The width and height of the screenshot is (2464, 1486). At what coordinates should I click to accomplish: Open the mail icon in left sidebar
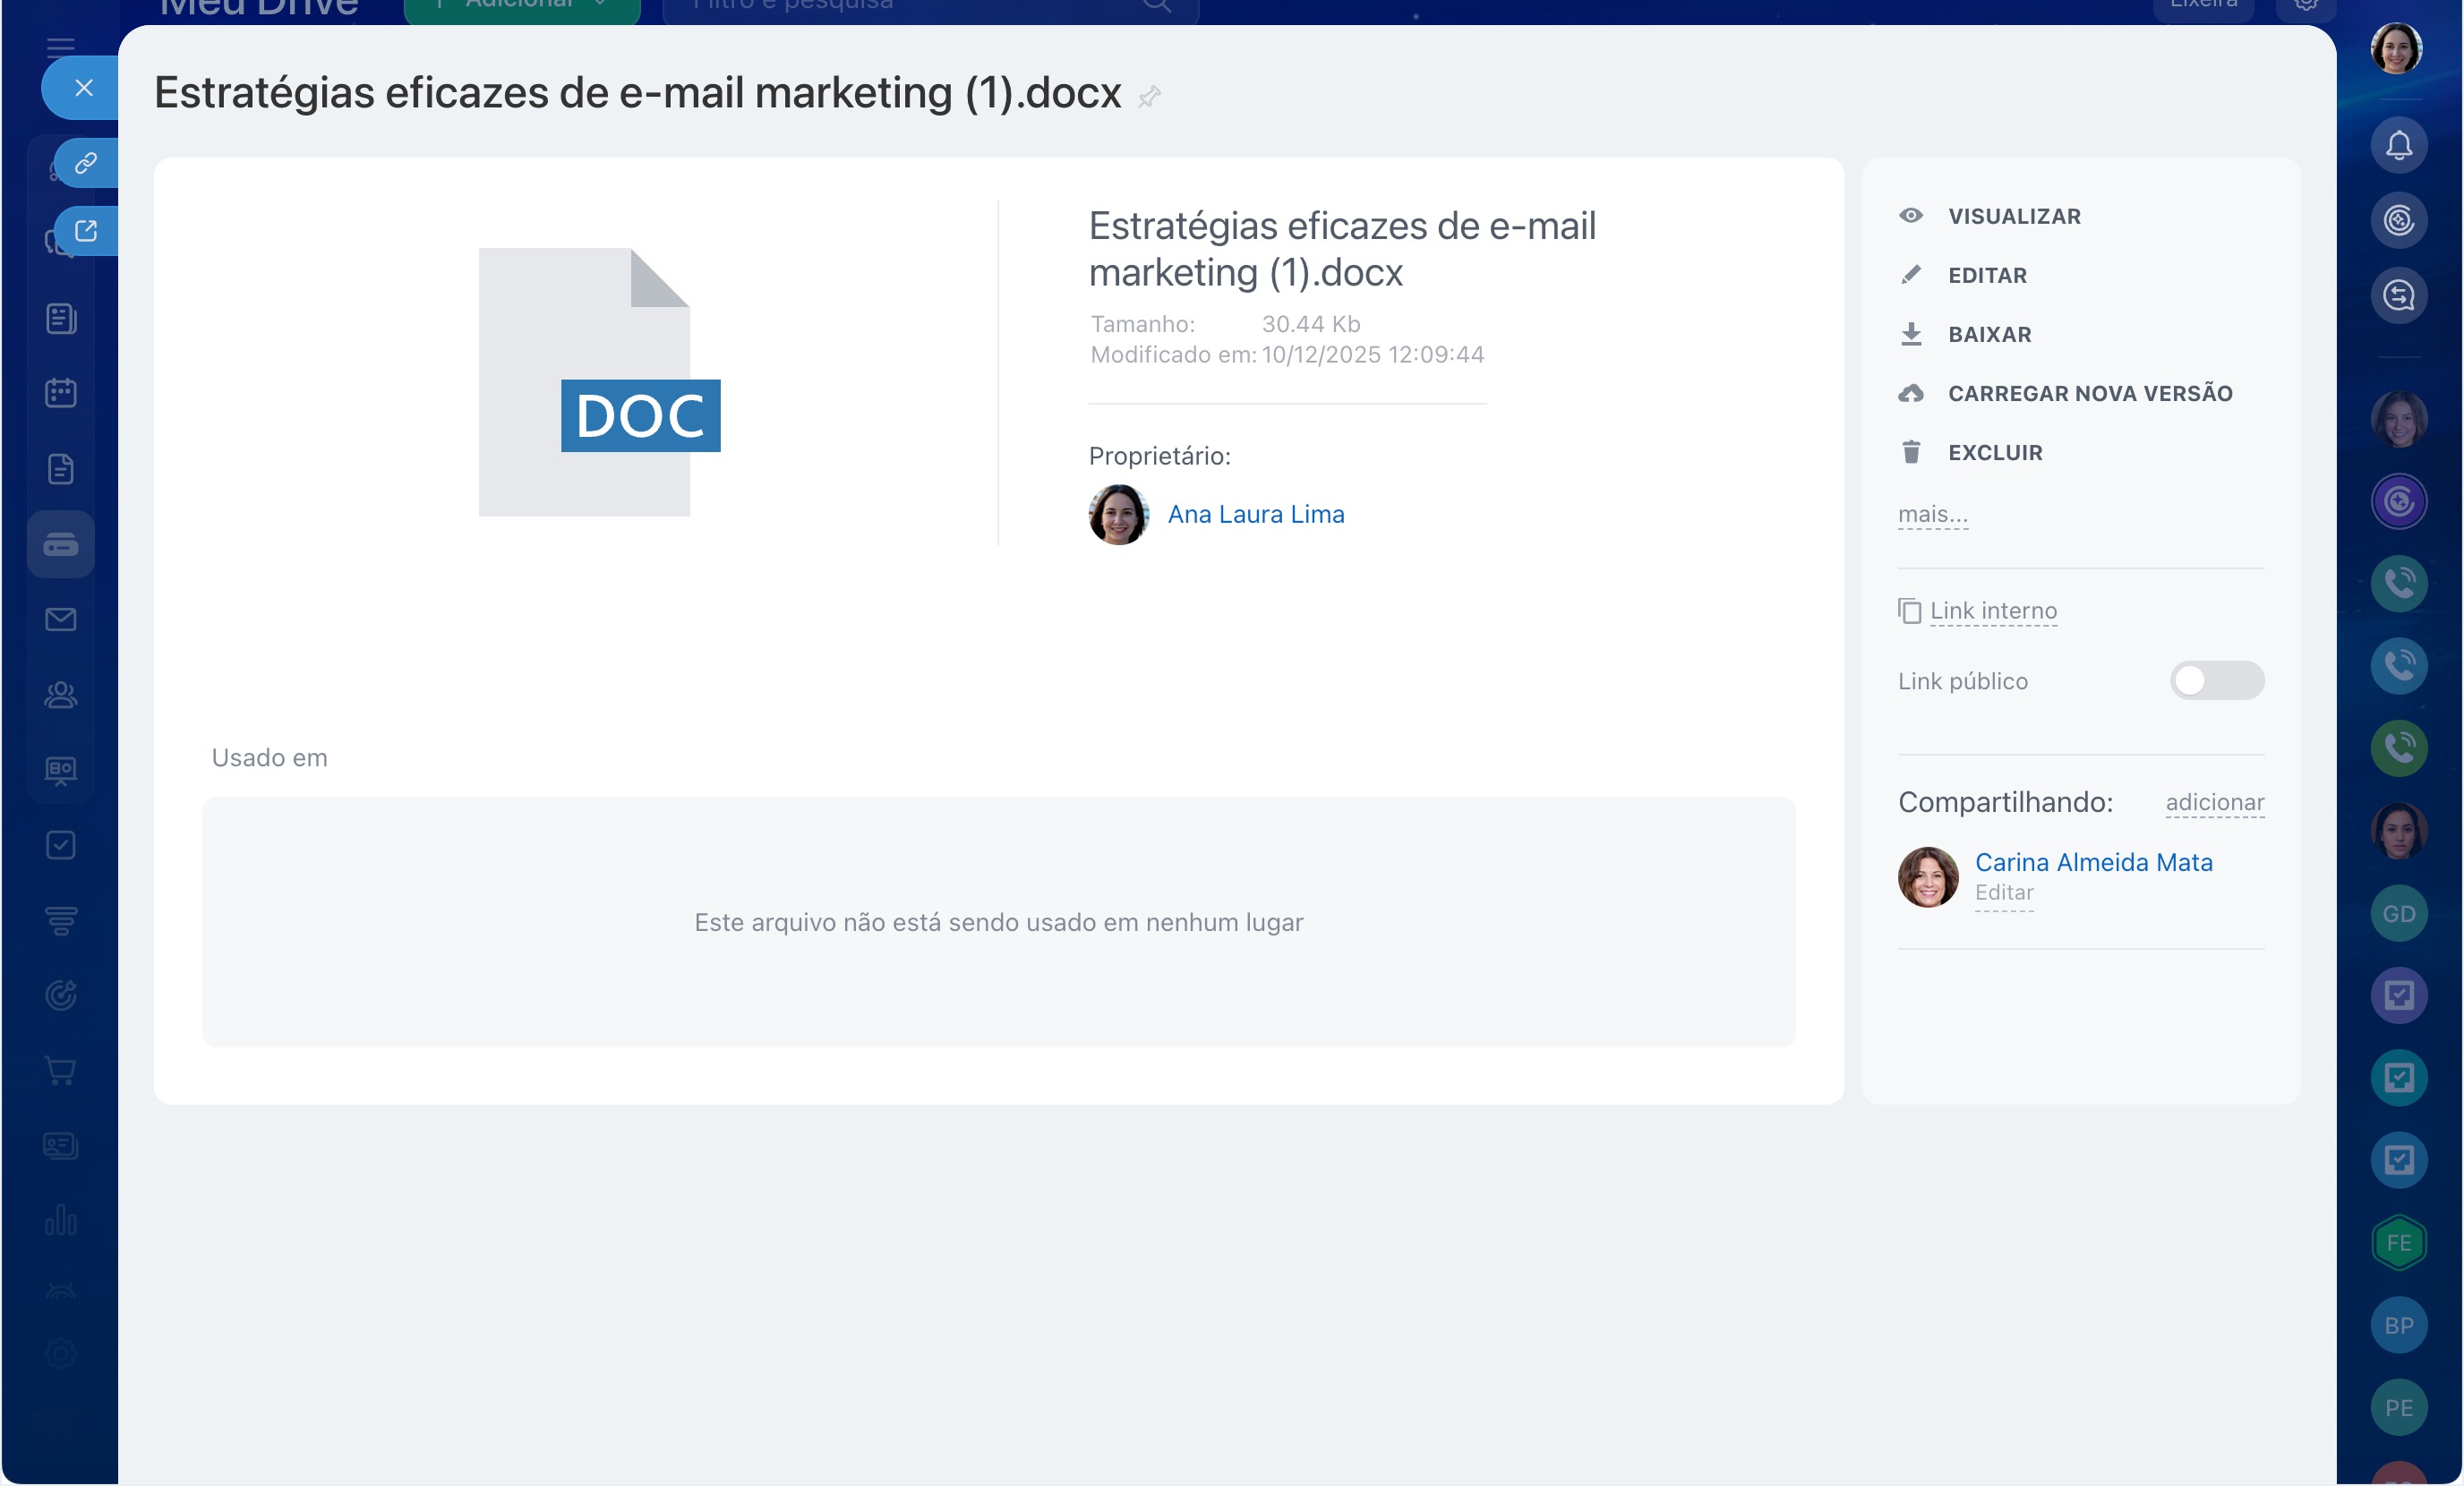coord(61,619)
